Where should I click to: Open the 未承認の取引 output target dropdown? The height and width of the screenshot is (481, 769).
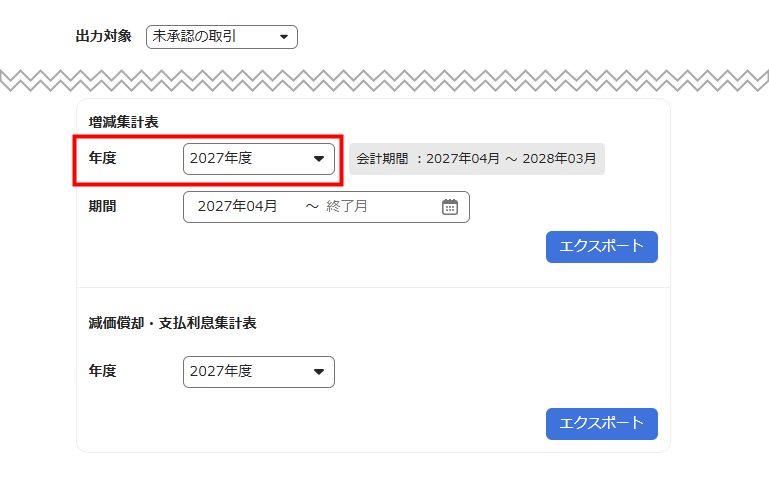(221, 37)
